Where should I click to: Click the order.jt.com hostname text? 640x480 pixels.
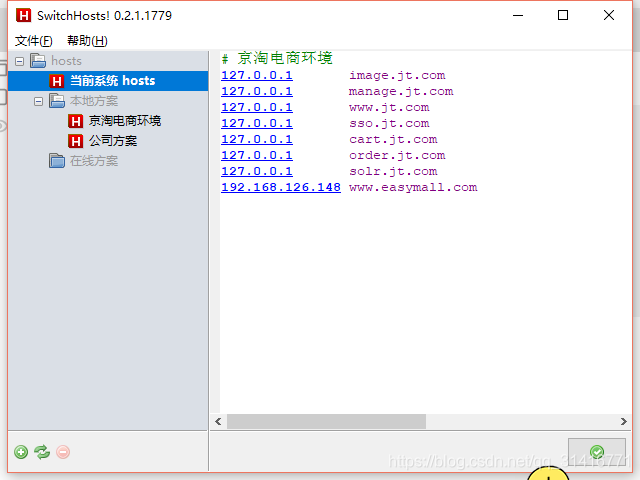397,156
